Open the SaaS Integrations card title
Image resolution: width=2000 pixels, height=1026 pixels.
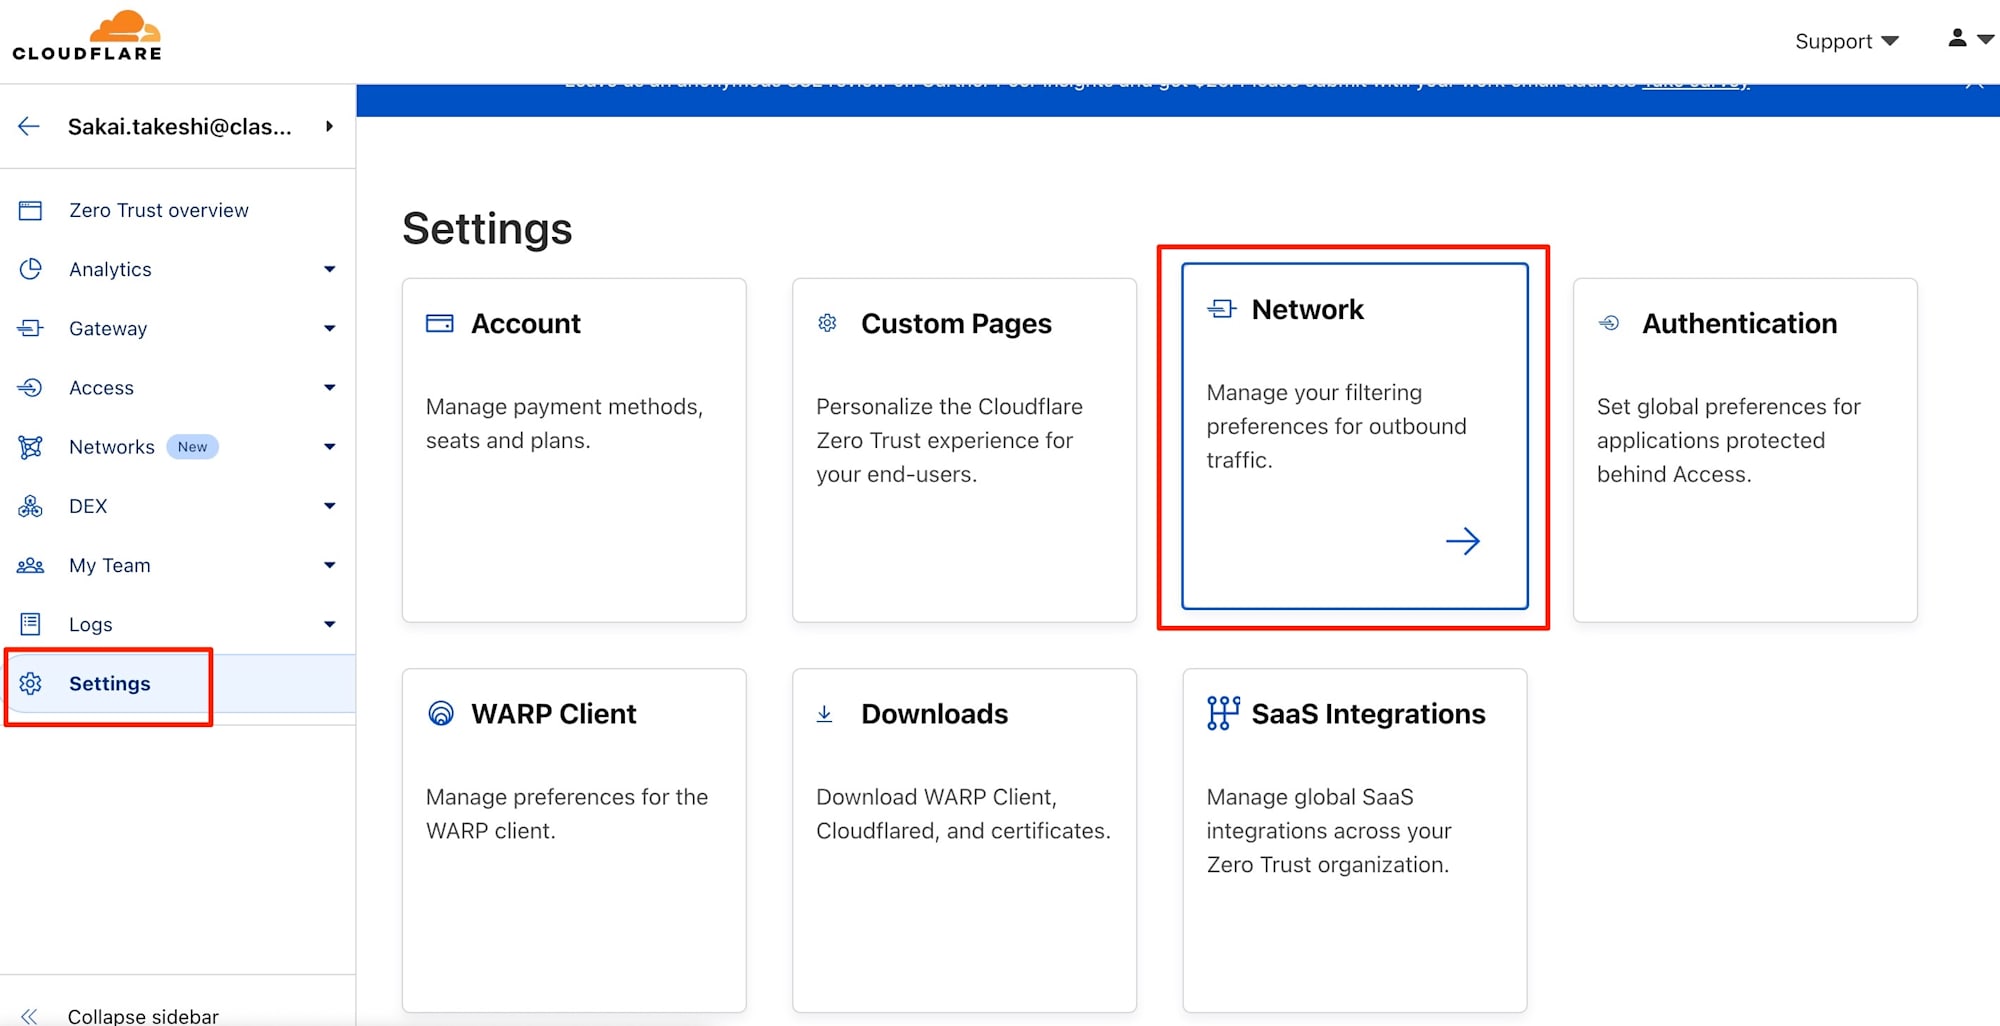(1368, 713)
